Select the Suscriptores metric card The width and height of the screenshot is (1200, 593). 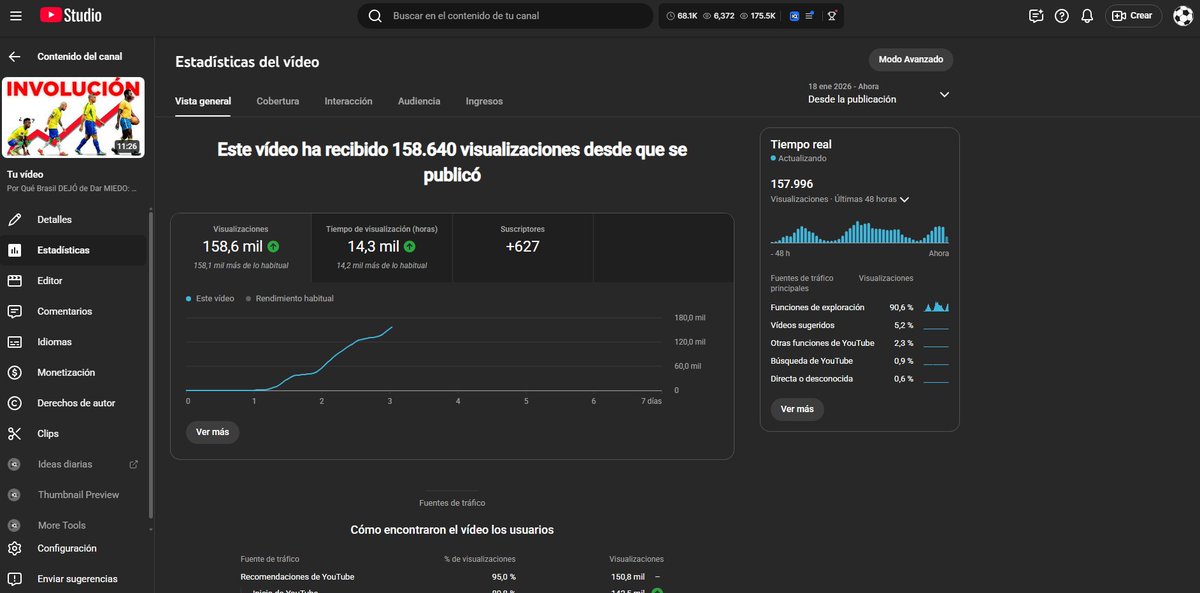[523, 248]
